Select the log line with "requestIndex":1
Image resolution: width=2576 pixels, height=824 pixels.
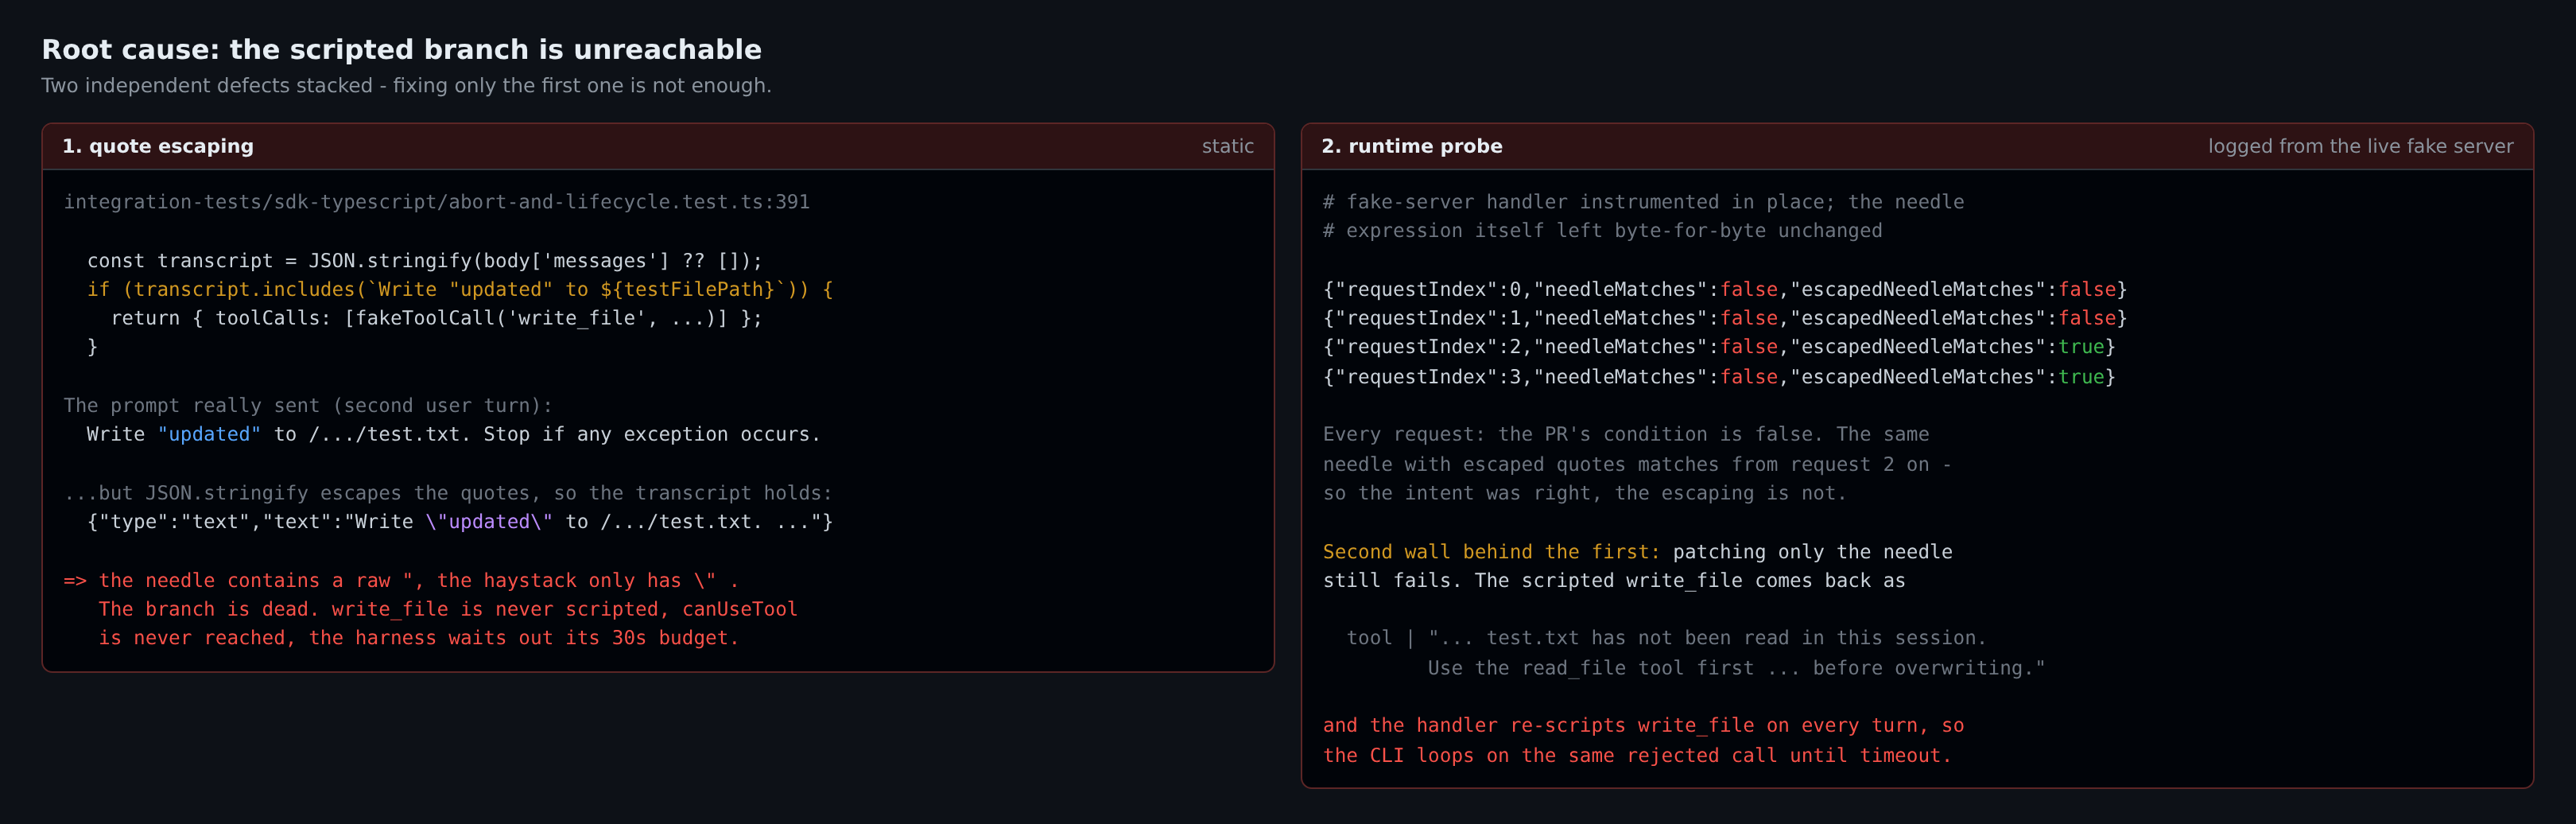[x=1725, y=318]
